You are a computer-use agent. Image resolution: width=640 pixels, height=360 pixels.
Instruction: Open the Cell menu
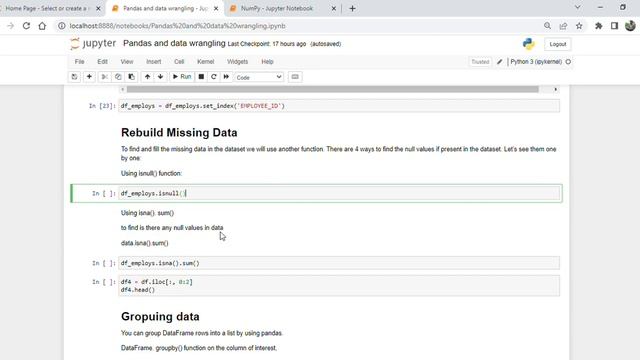[179, 62]
